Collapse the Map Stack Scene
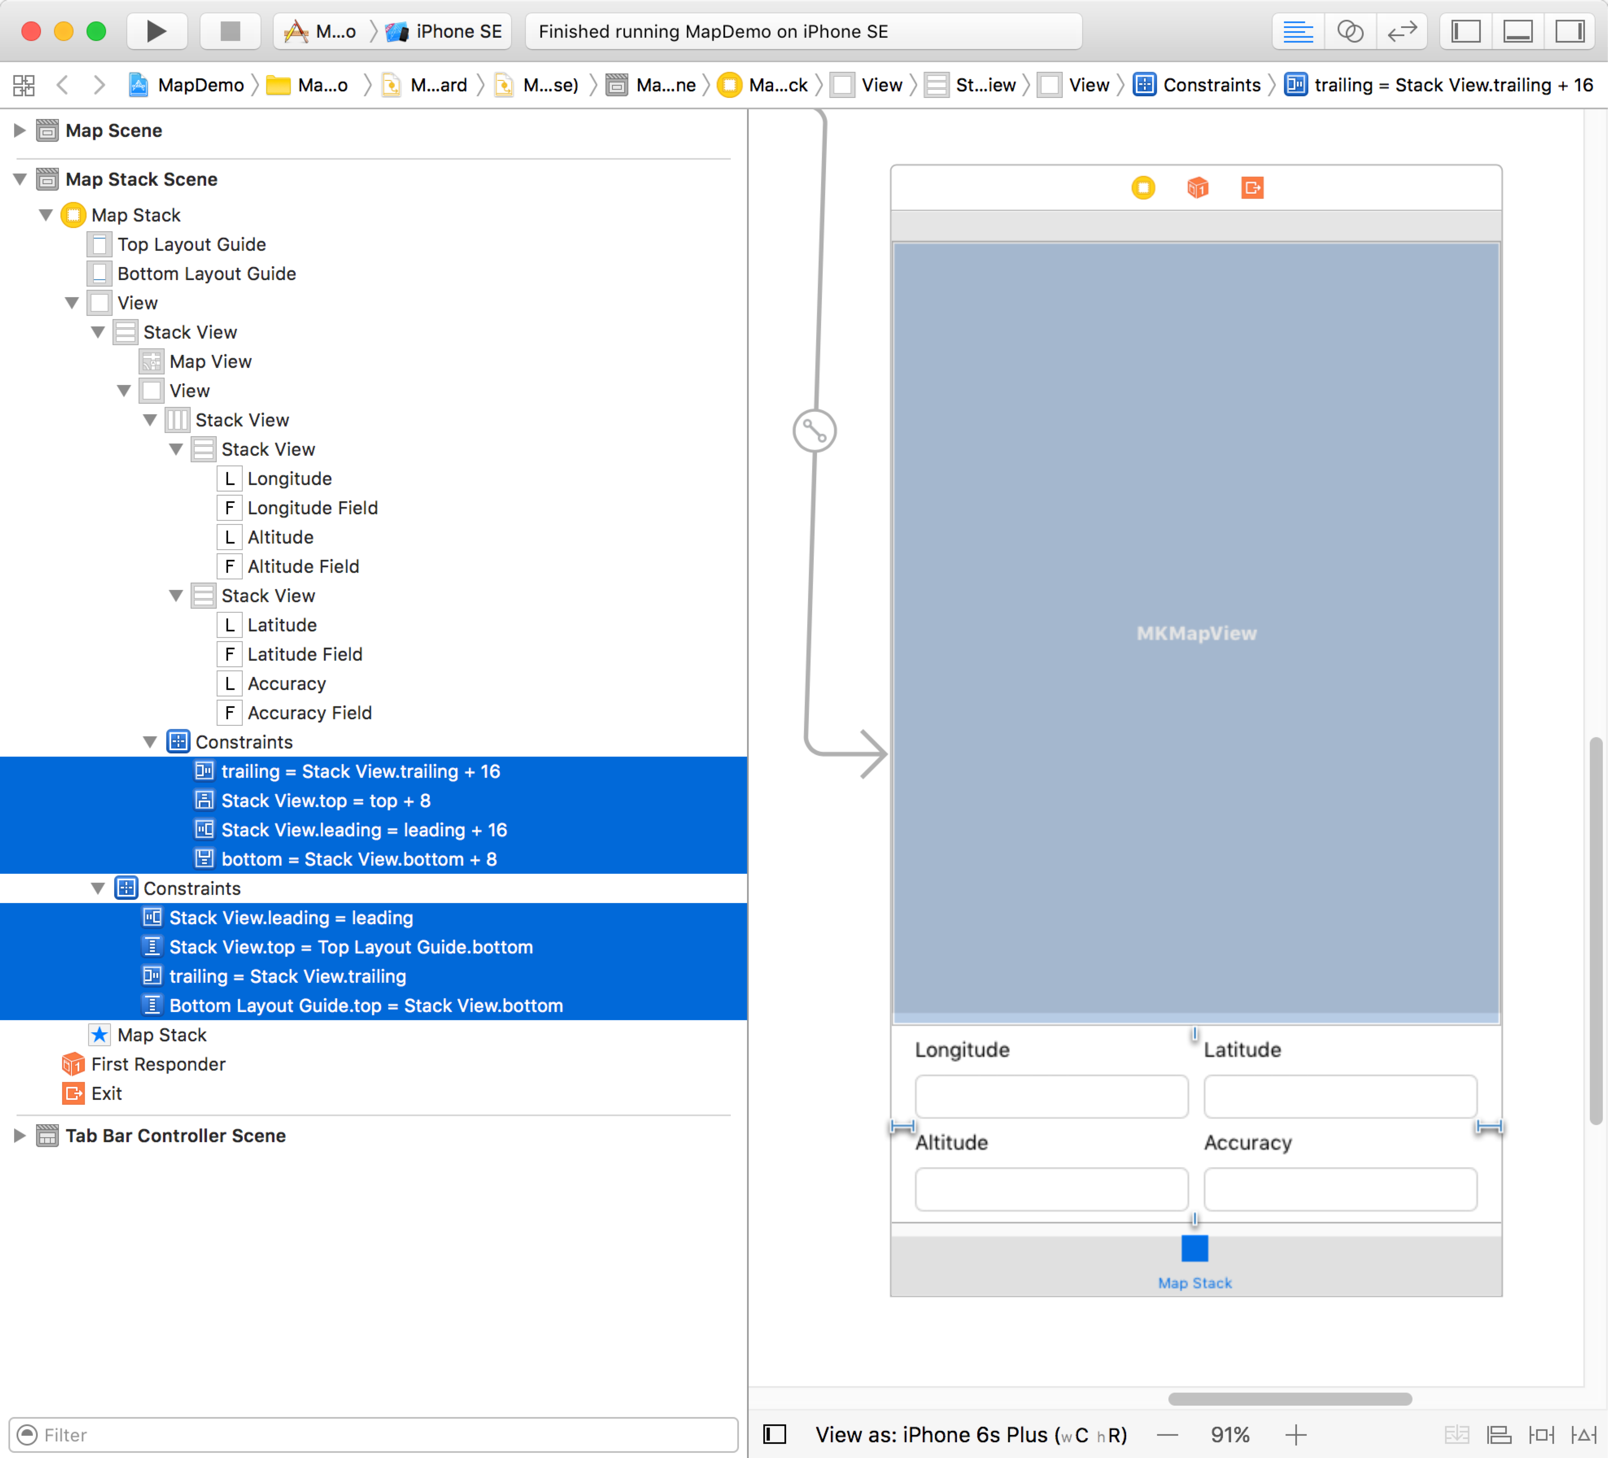The image size is (1608, 1458). tap(19, 179)
